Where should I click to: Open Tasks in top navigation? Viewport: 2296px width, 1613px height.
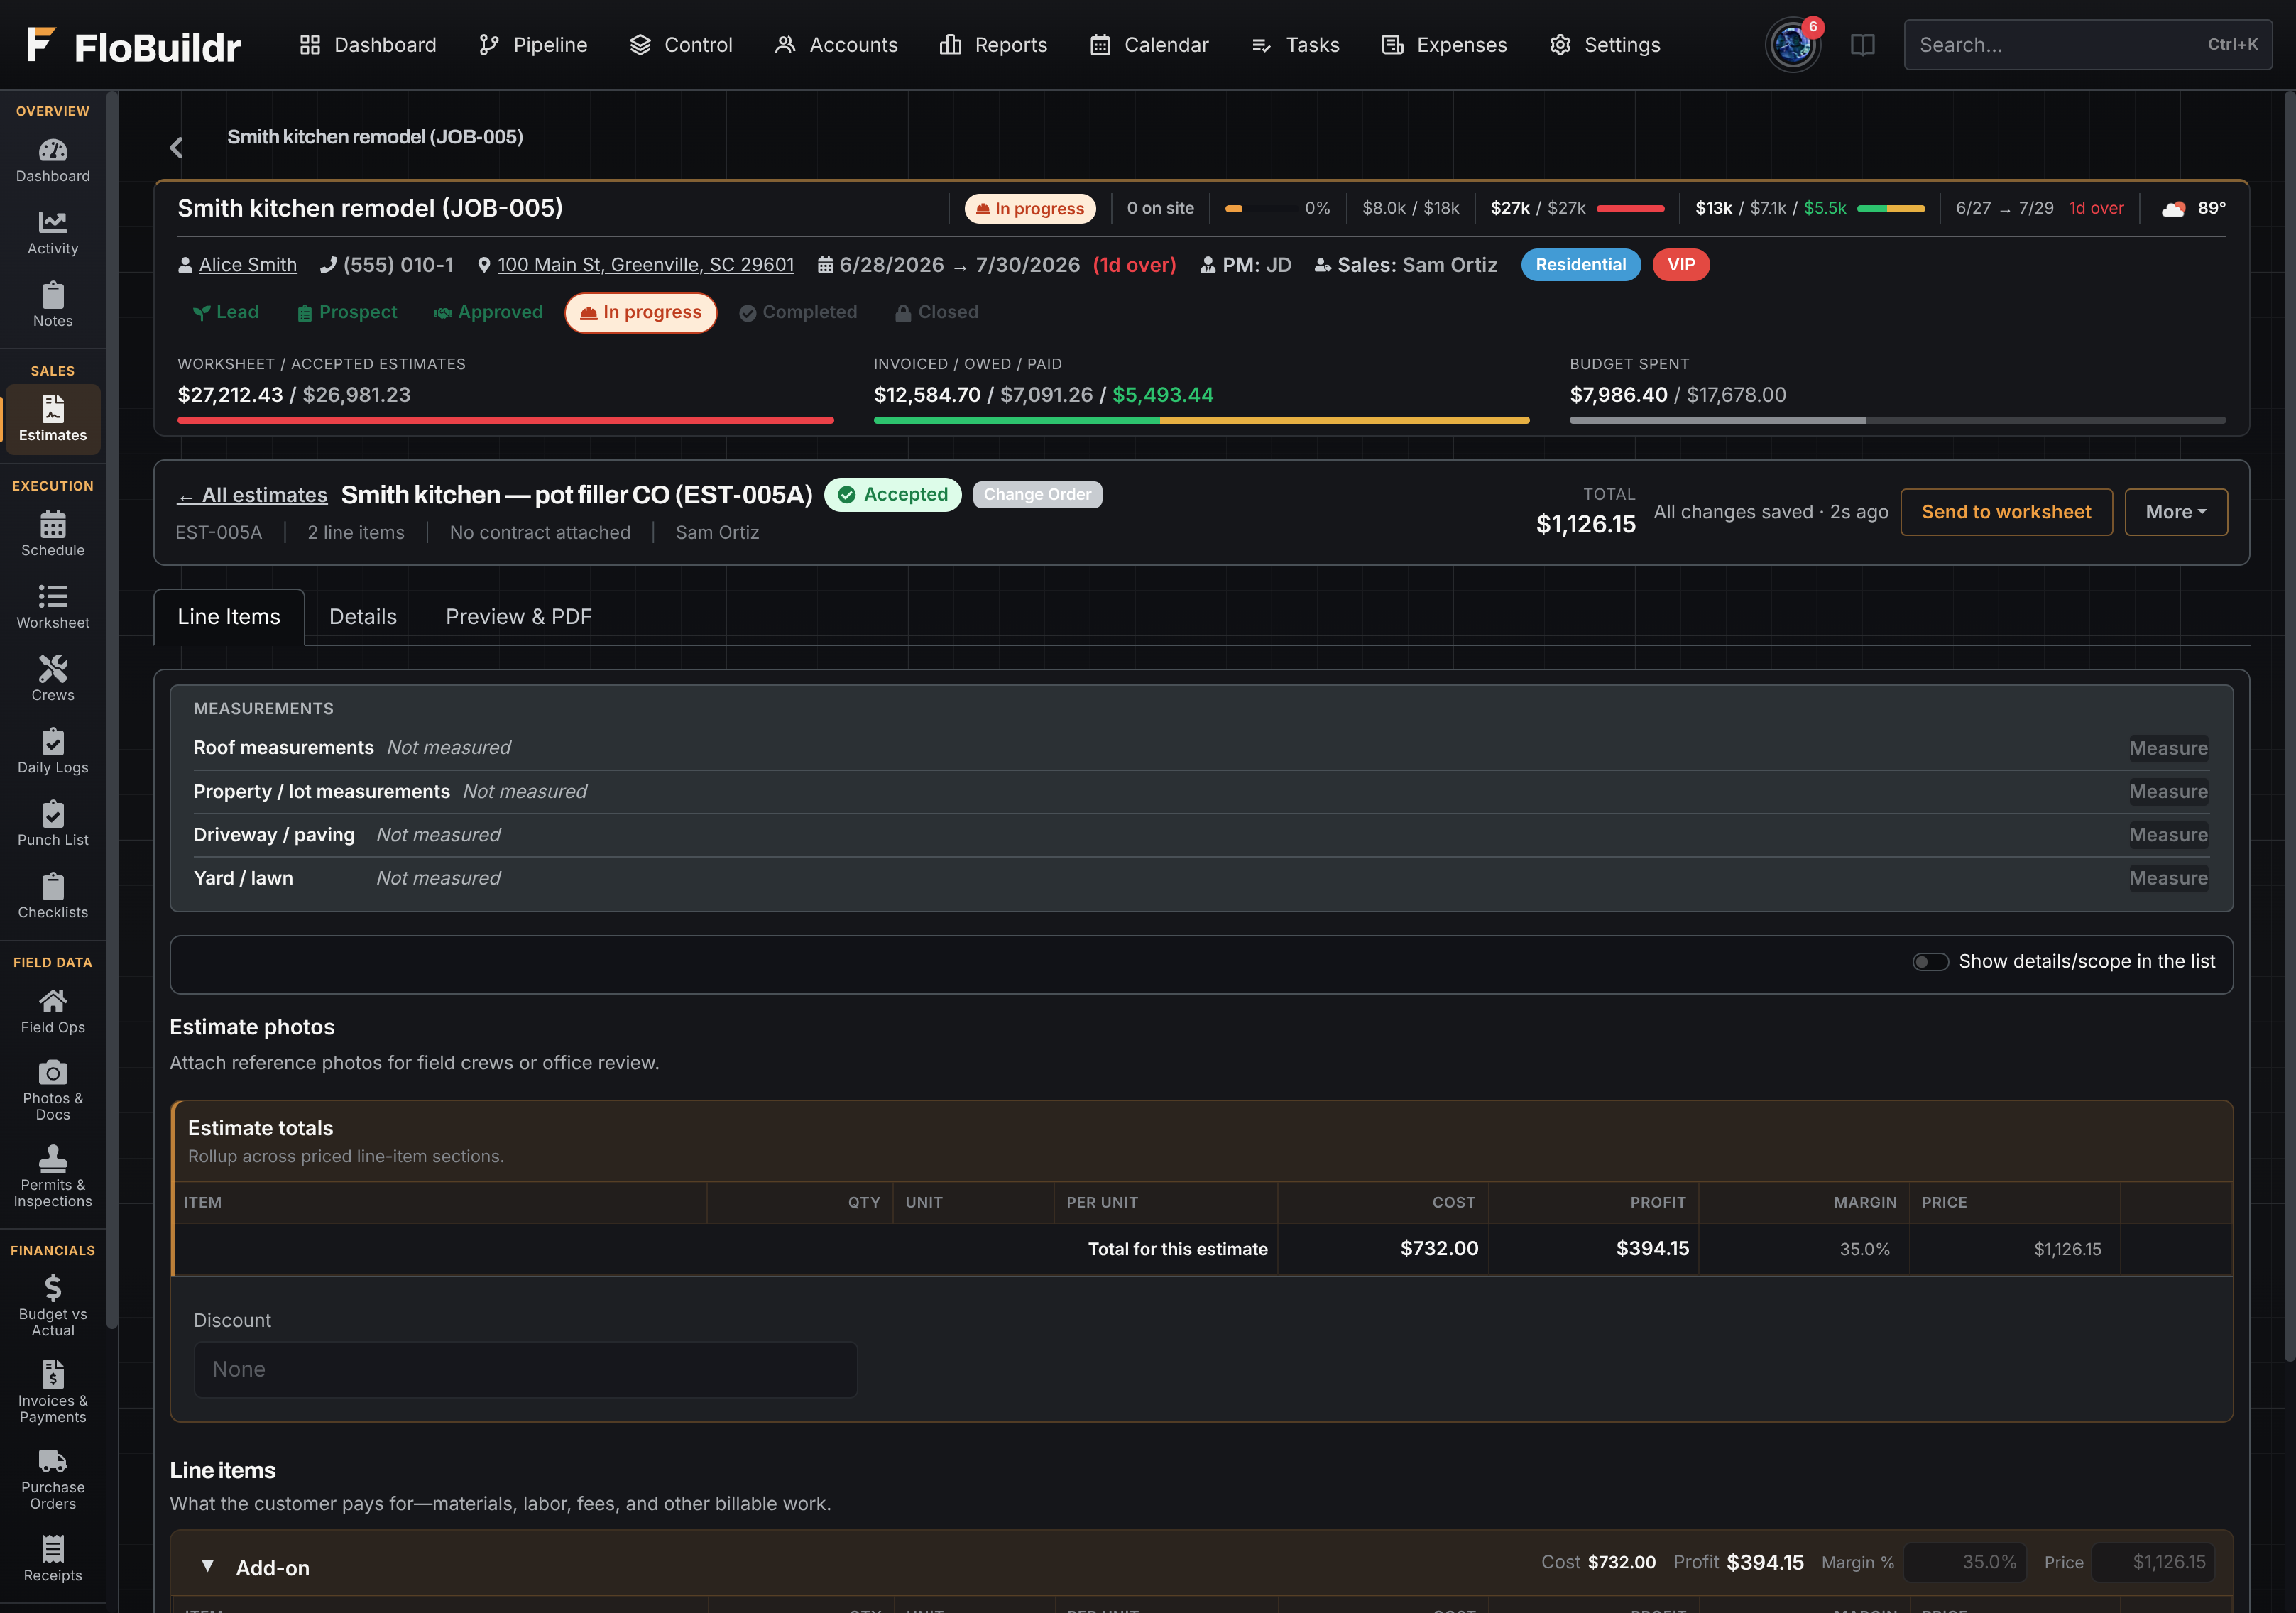click(x=1295, y=45)
